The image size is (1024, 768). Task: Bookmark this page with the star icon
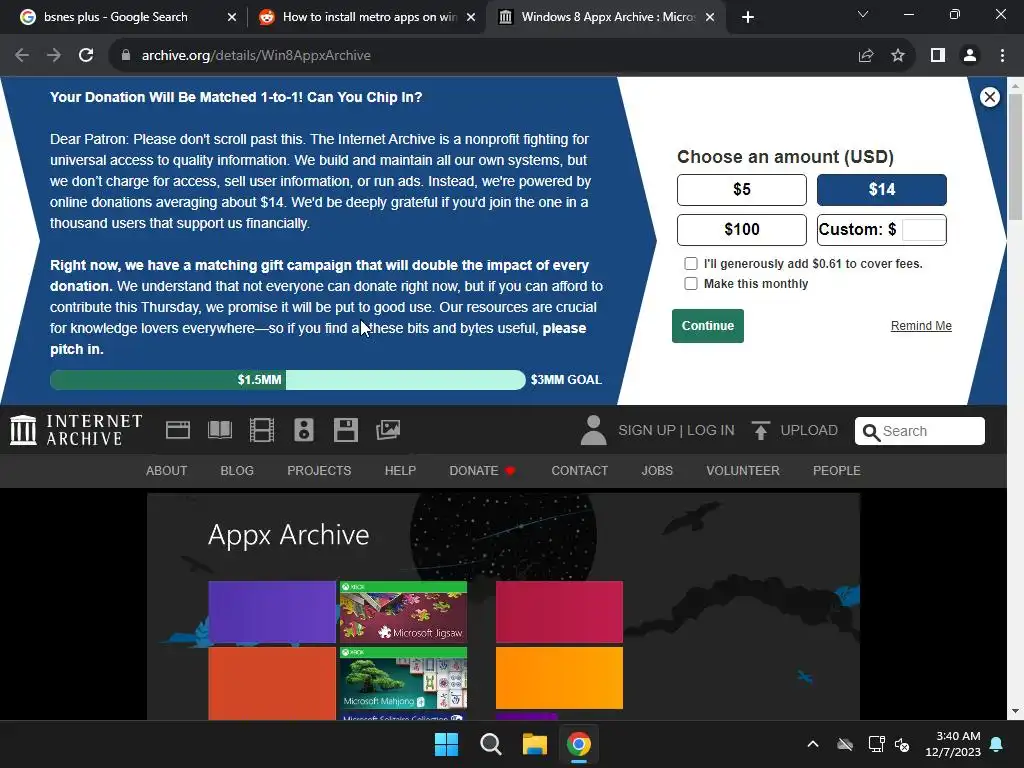point(898,56)
